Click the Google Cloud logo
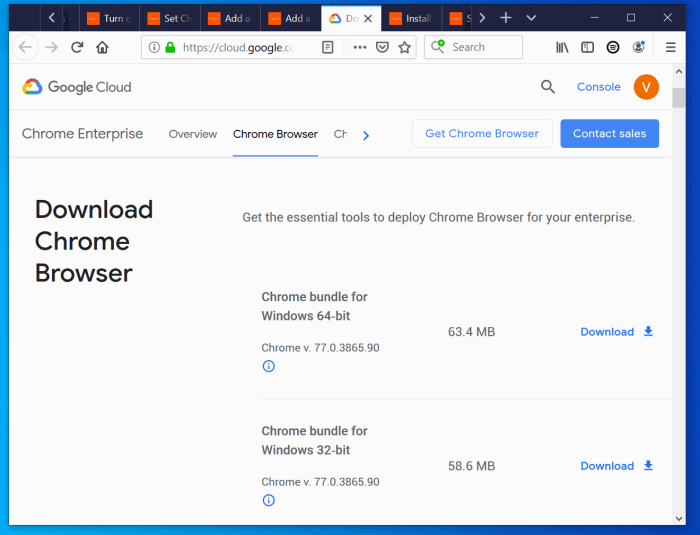The width and height of the screenshot is (700, 535). (77, 87)
